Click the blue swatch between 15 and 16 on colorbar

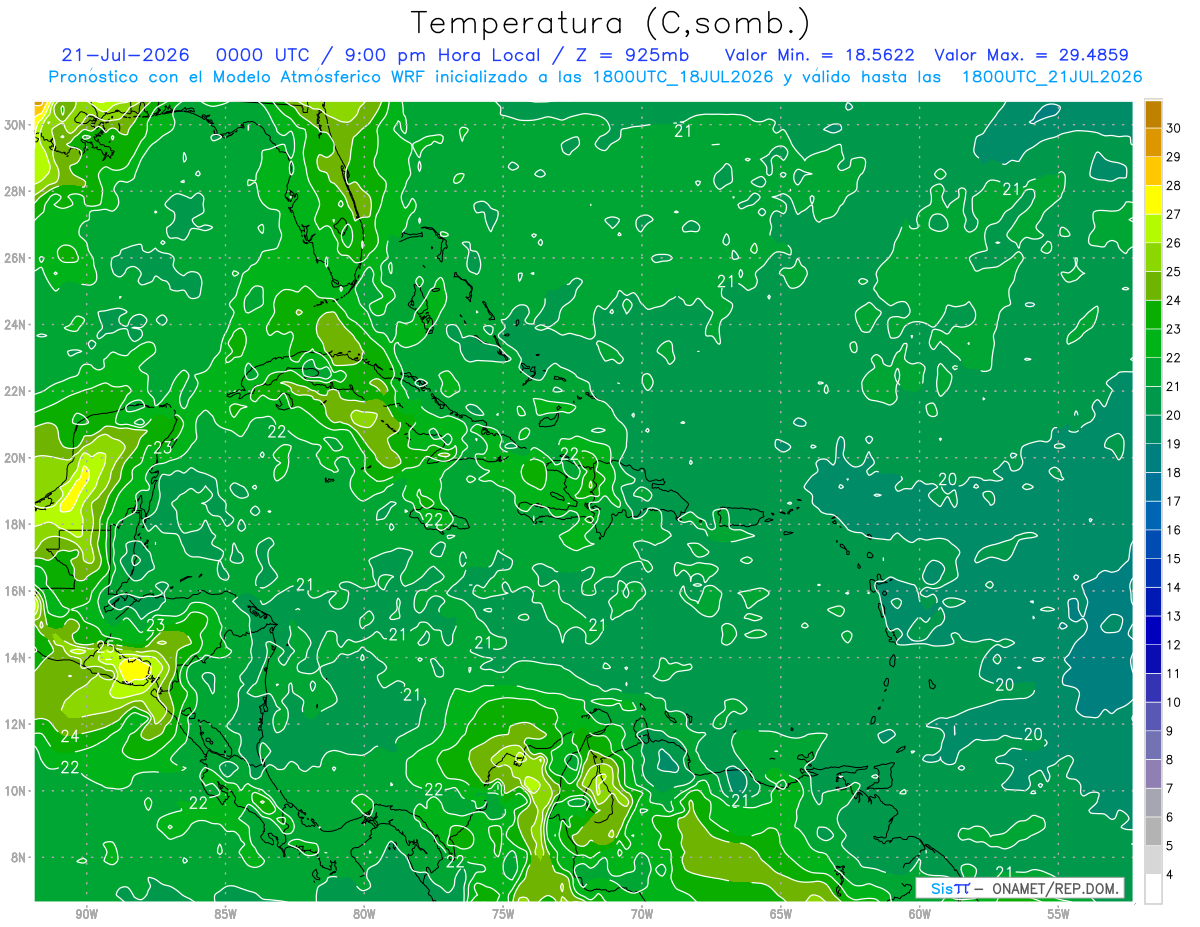(1153, 544)
